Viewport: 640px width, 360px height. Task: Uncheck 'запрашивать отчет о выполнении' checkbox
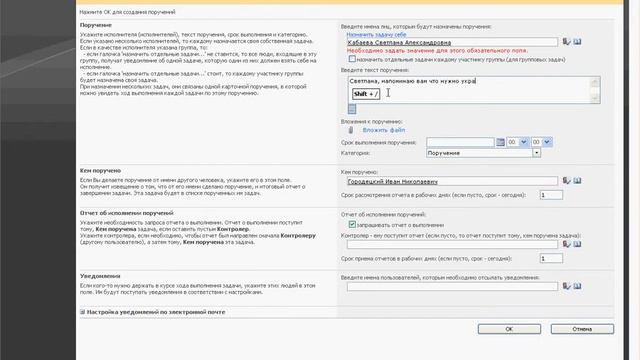pyautogui.click(x=352, y=224)
